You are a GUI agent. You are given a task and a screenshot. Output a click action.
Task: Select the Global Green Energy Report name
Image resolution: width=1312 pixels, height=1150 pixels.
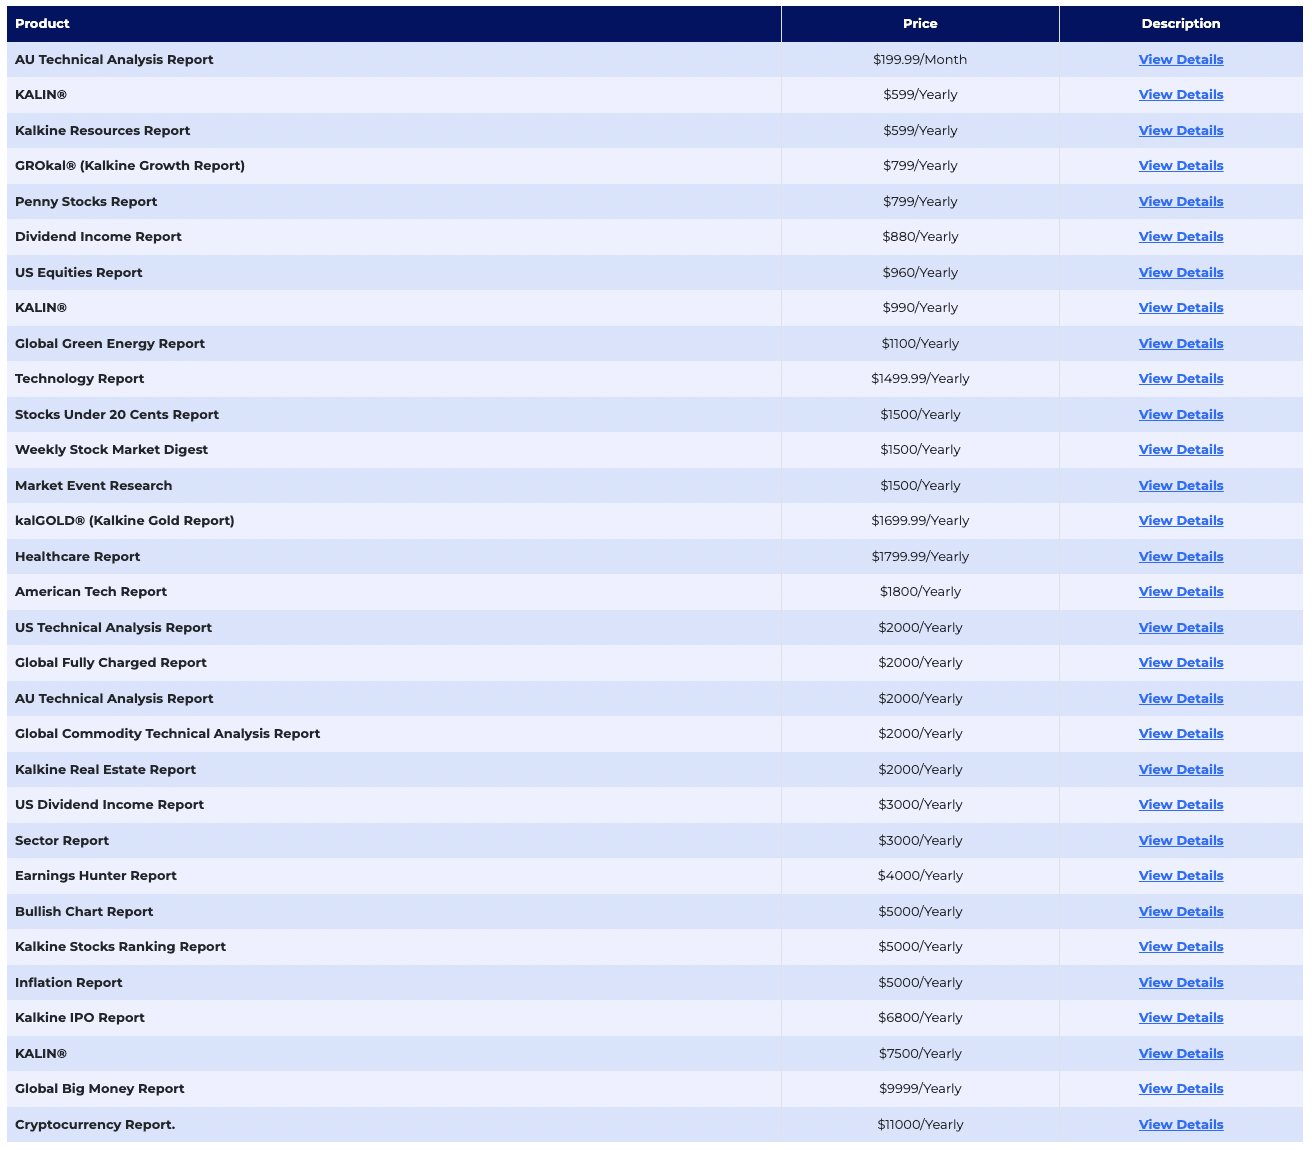pos(110,343)
